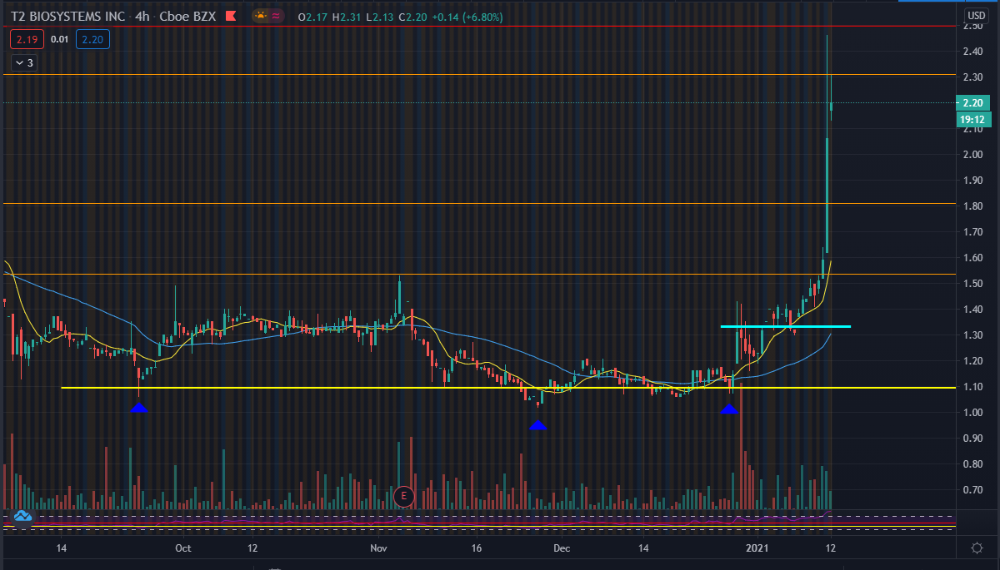Open chart settings gear icon
This screenshot has width=1000, height=570.
976,547
